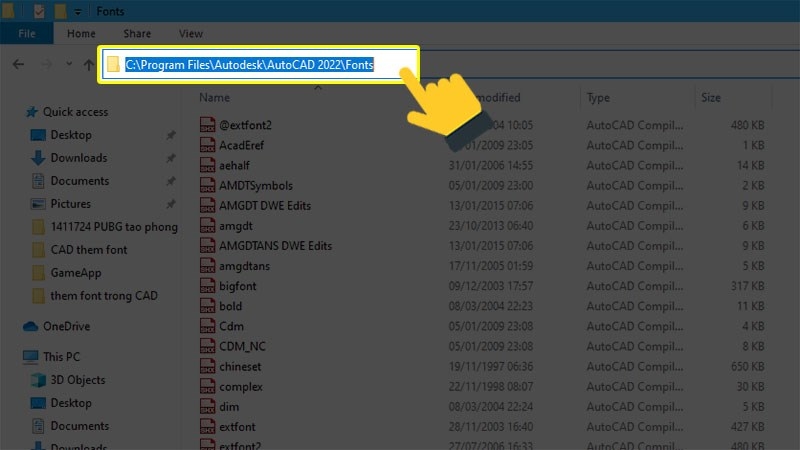800x450 pixels.
Task: Open the File ribbon tab
Action: click(27, 34)
